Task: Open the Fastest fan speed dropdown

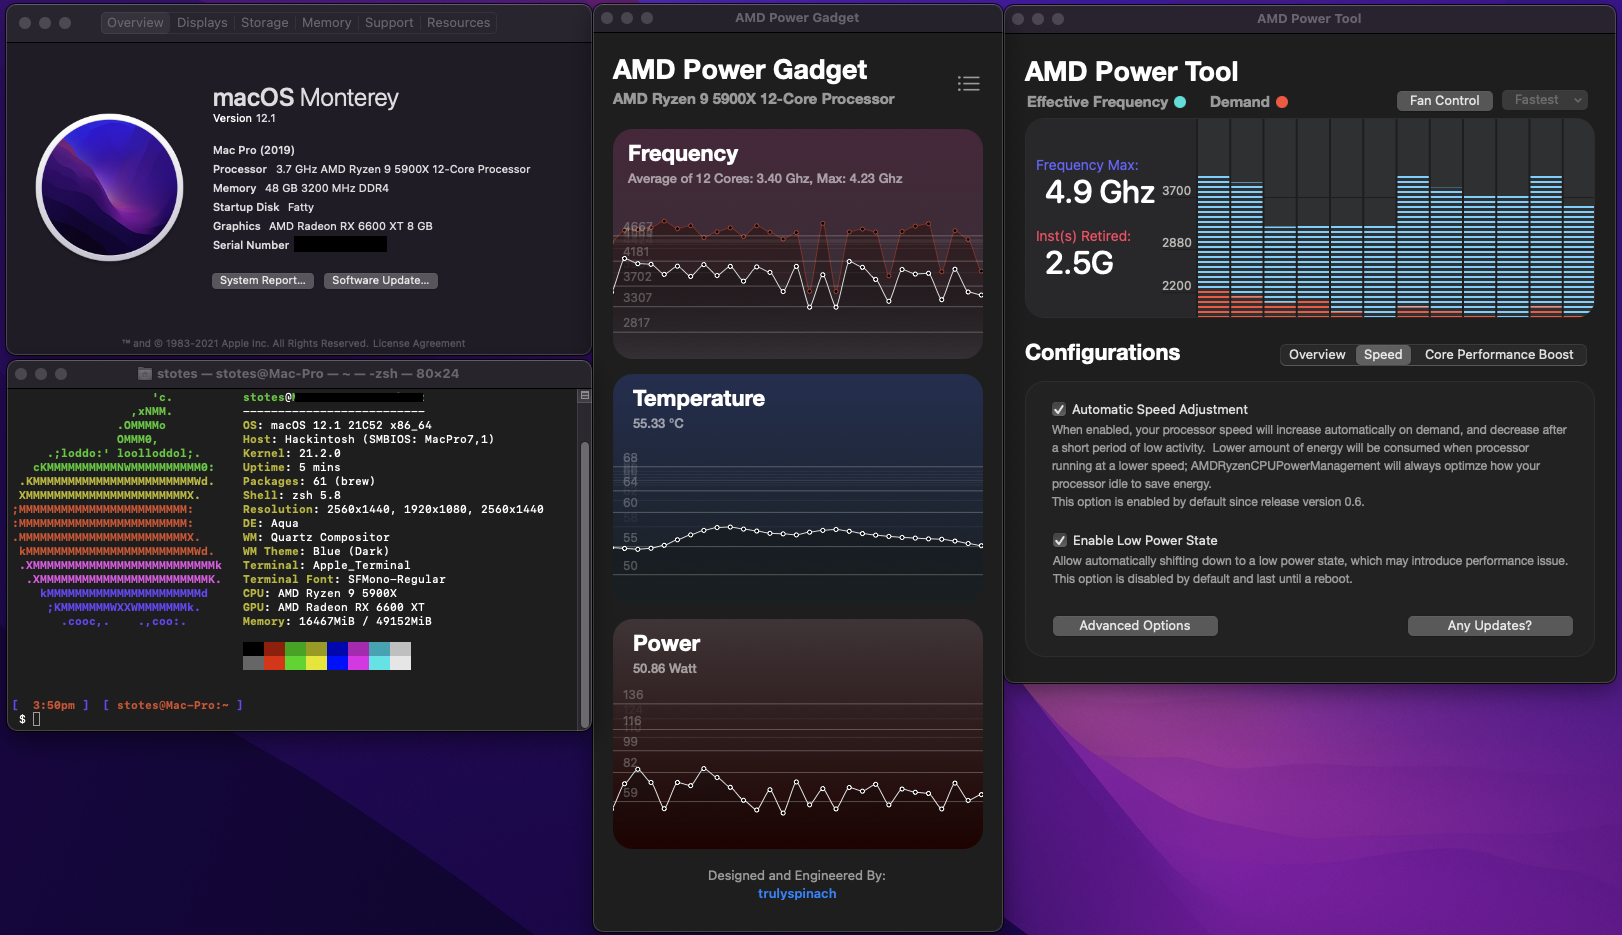Action: (x=1544, y=100)
